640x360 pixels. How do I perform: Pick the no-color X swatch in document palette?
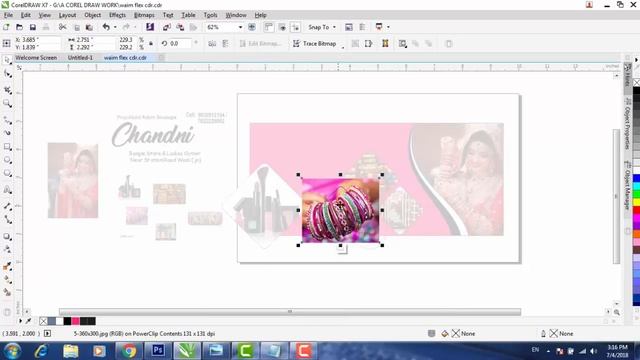pyautogui.click(x=43, y=321)
